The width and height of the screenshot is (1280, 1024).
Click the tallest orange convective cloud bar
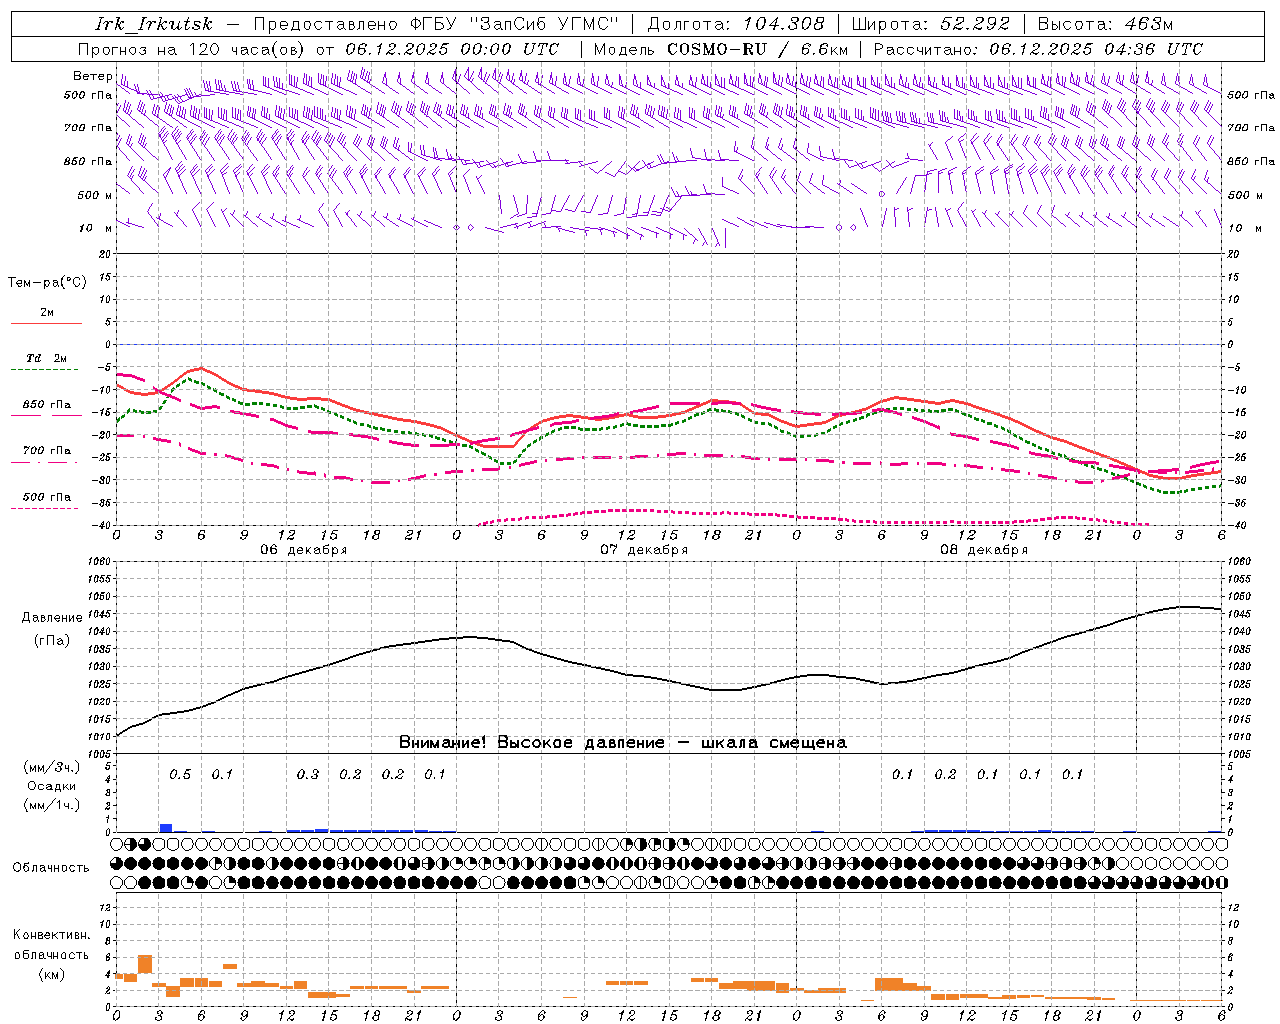145,964
